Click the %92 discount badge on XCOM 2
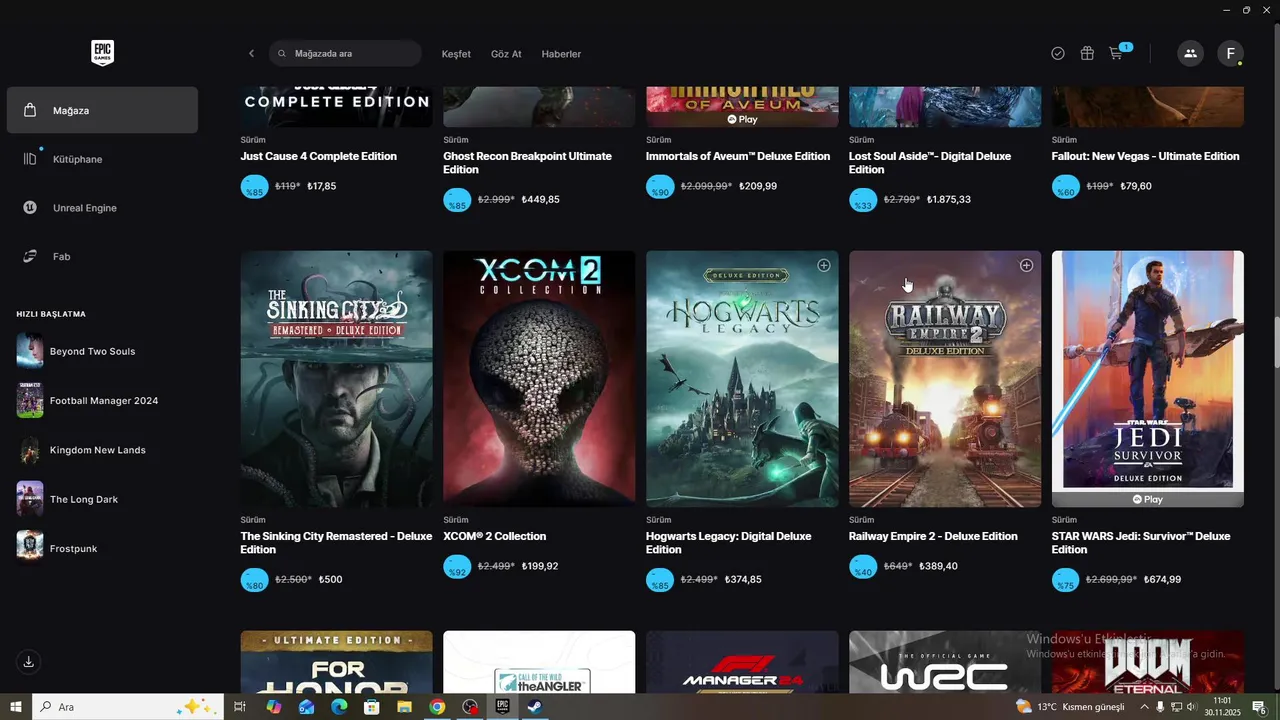The height and width of the screenshot is (720, 1280). pos(457,567)
